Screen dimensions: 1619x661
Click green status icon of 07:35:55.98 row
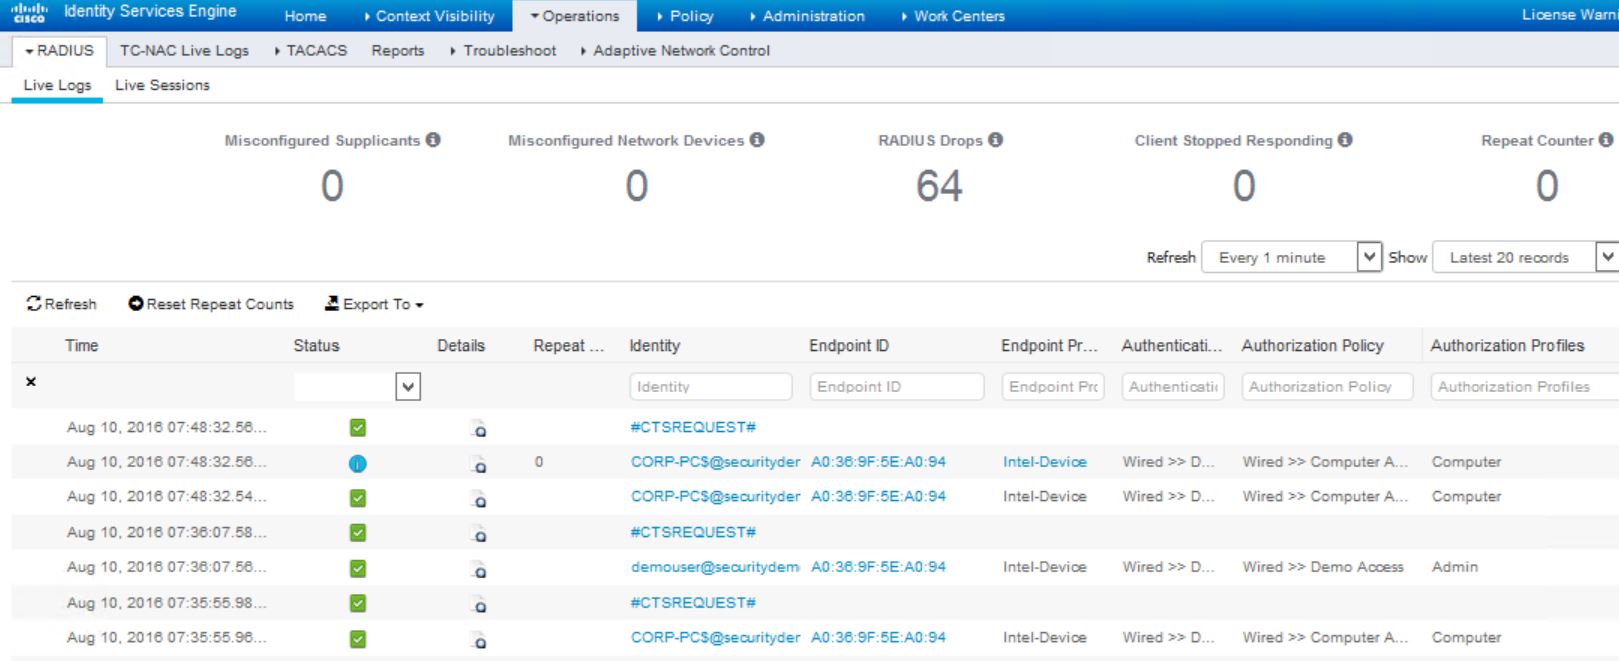pos(358,603)
